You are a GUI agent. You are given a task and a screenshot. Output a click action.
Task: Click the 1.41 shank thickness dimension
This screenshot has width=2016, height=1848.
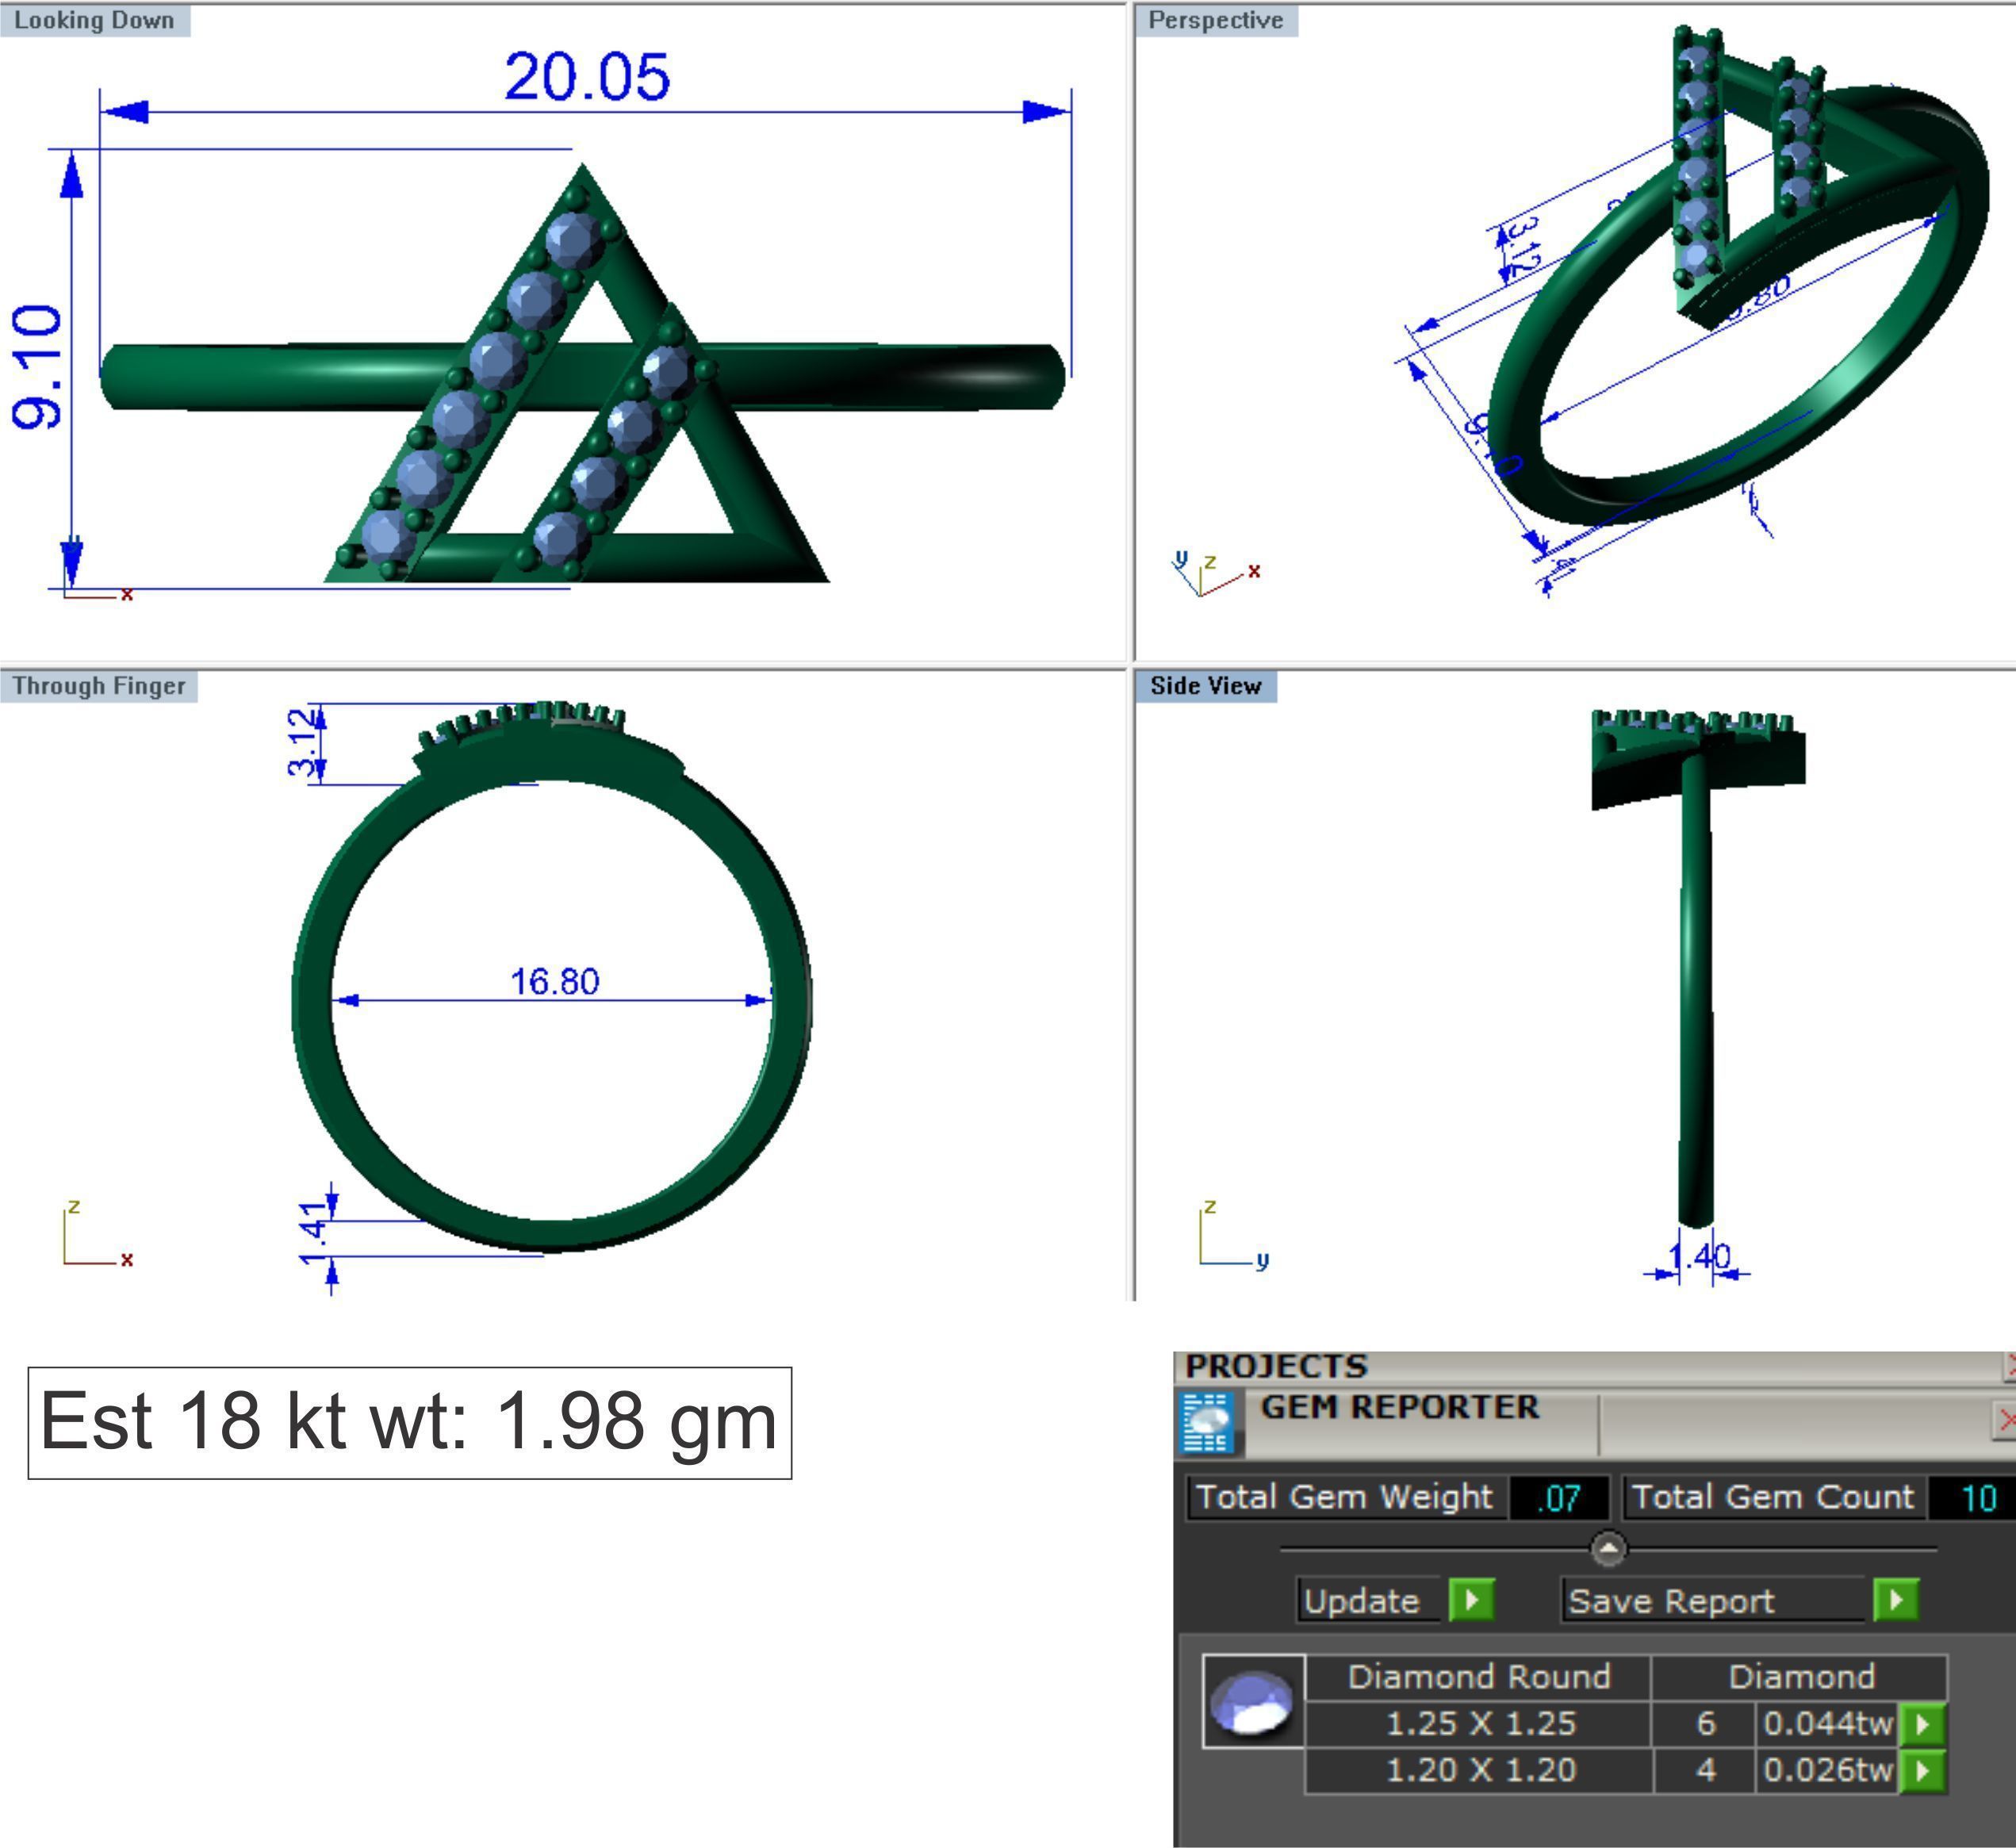point(313,1232)
